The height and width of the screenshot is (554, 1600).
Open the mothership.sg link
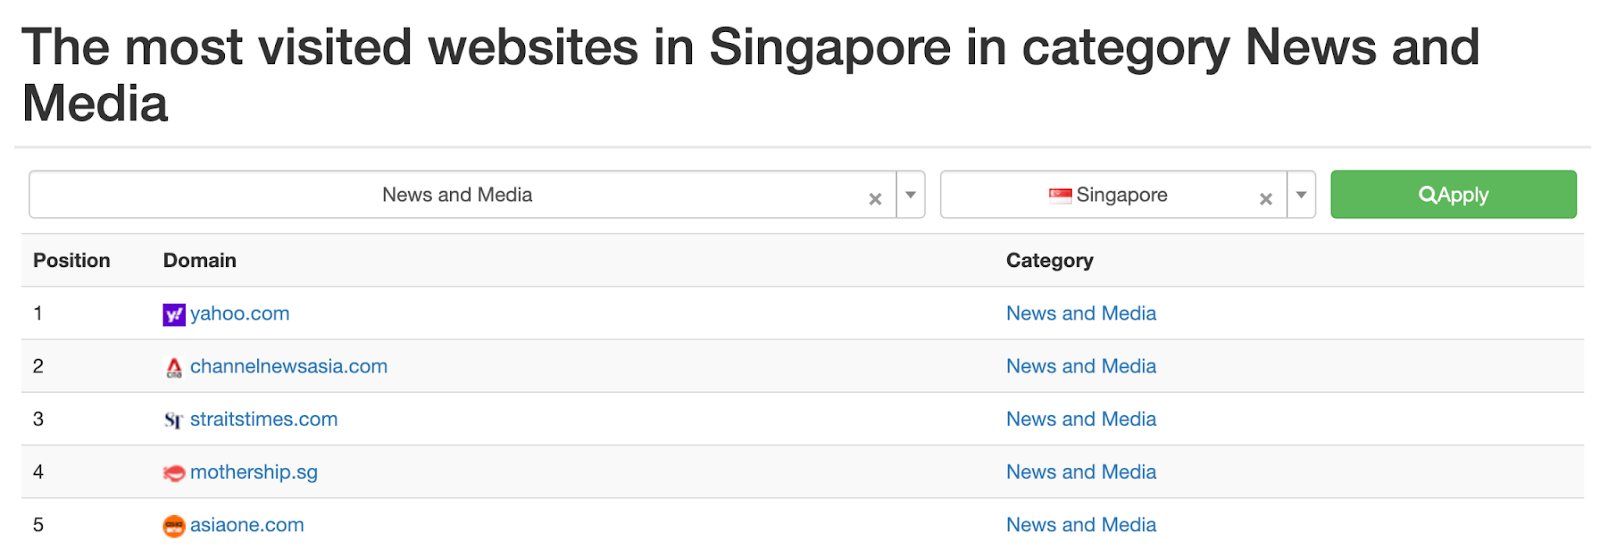[254, 472]
